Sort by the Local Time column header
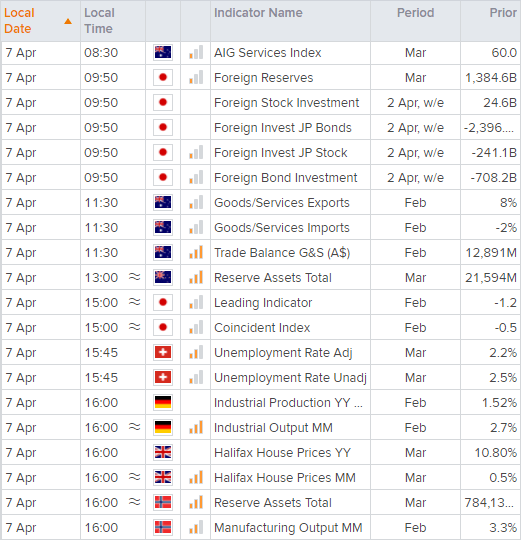Image resolution: width=521 pixels, height=540 pixels. pos(100,21)
